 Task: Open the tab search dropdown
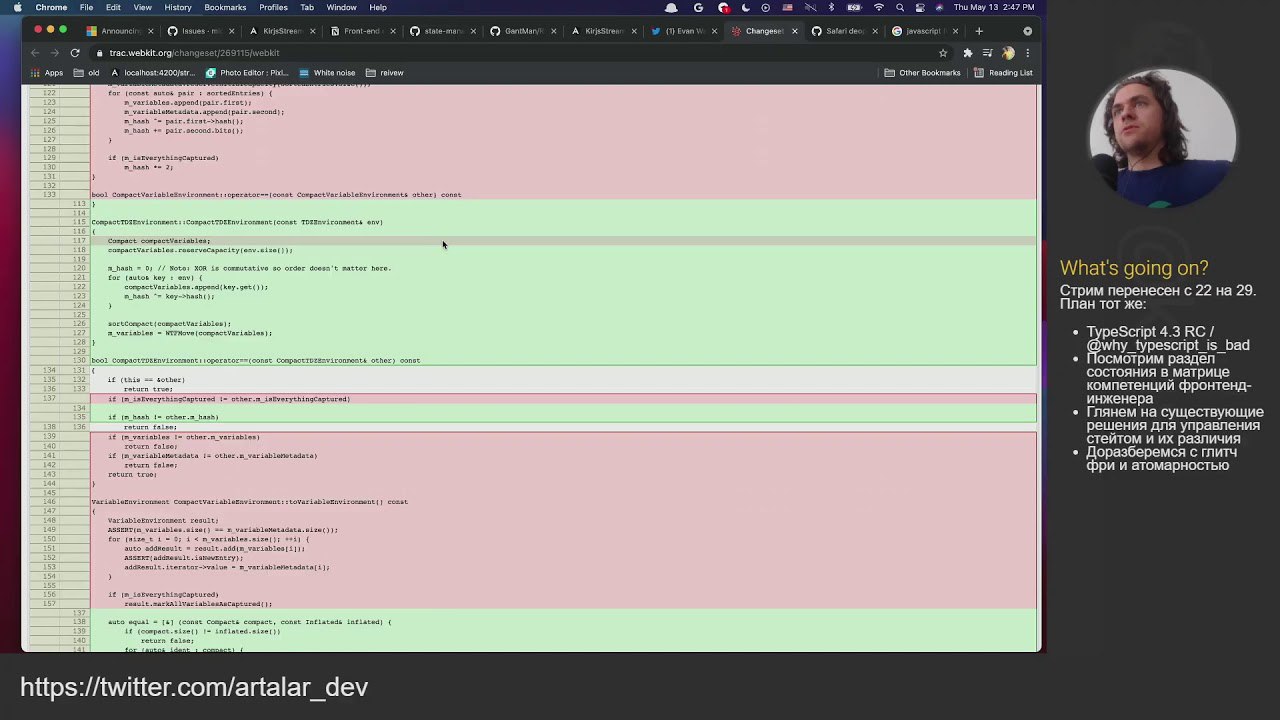[1027, 31]
